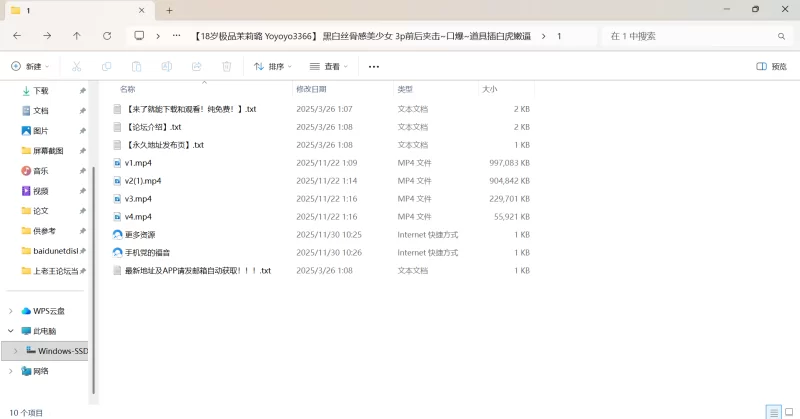Click the search magnifier icon
The height and width of the screenshot is (419, 800).
tap(781, 36)
